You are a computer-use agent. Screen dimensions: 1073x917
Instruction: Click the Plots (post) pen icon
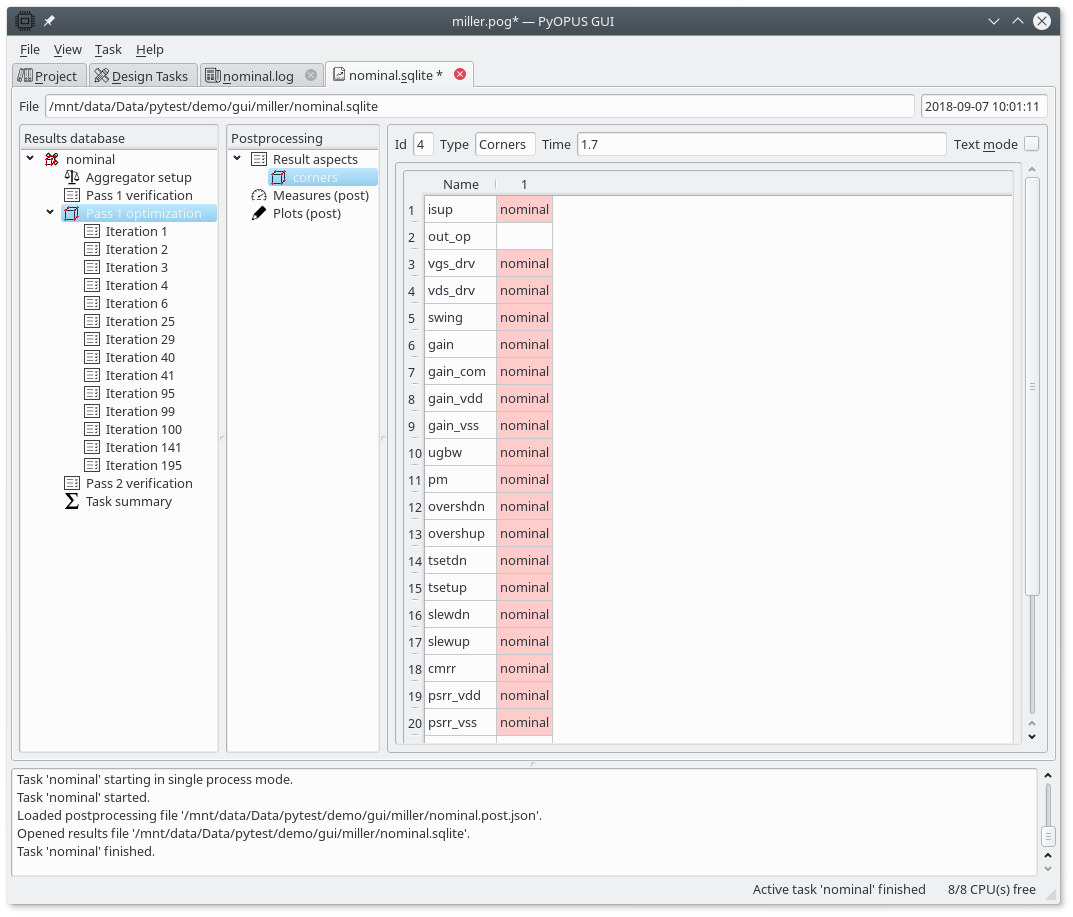pos(259,213)
